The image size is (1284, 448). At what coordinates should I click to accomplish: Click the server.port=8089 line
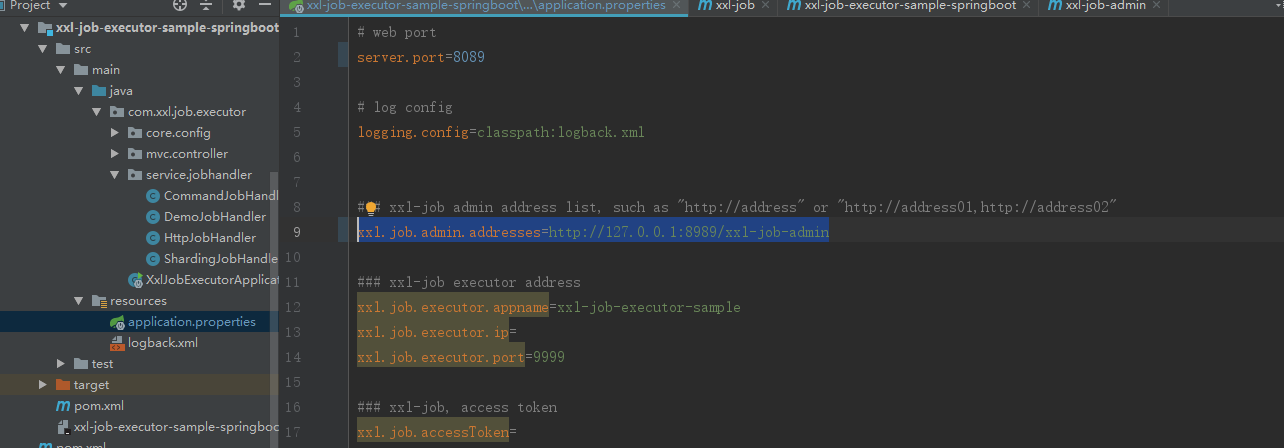click(421, 58)
